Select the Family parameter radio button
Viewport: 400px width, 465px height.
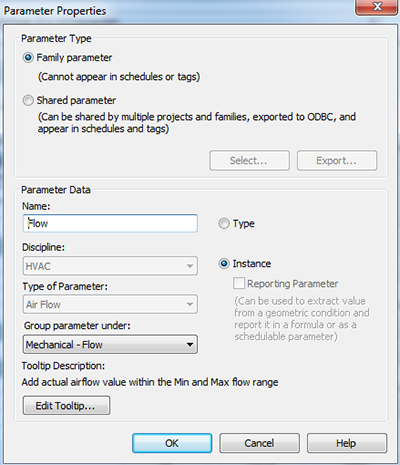[x=28, y=58]
